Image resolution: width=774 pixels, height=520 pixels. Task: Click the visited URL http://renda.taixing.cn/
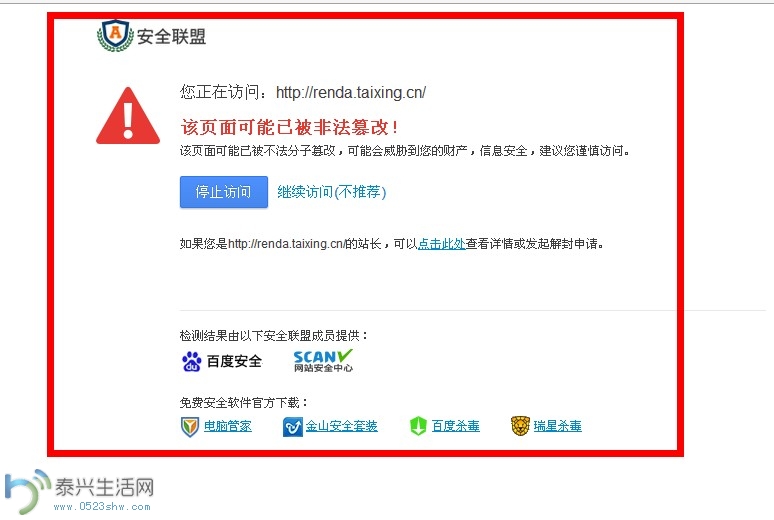[x=351, y=92]
